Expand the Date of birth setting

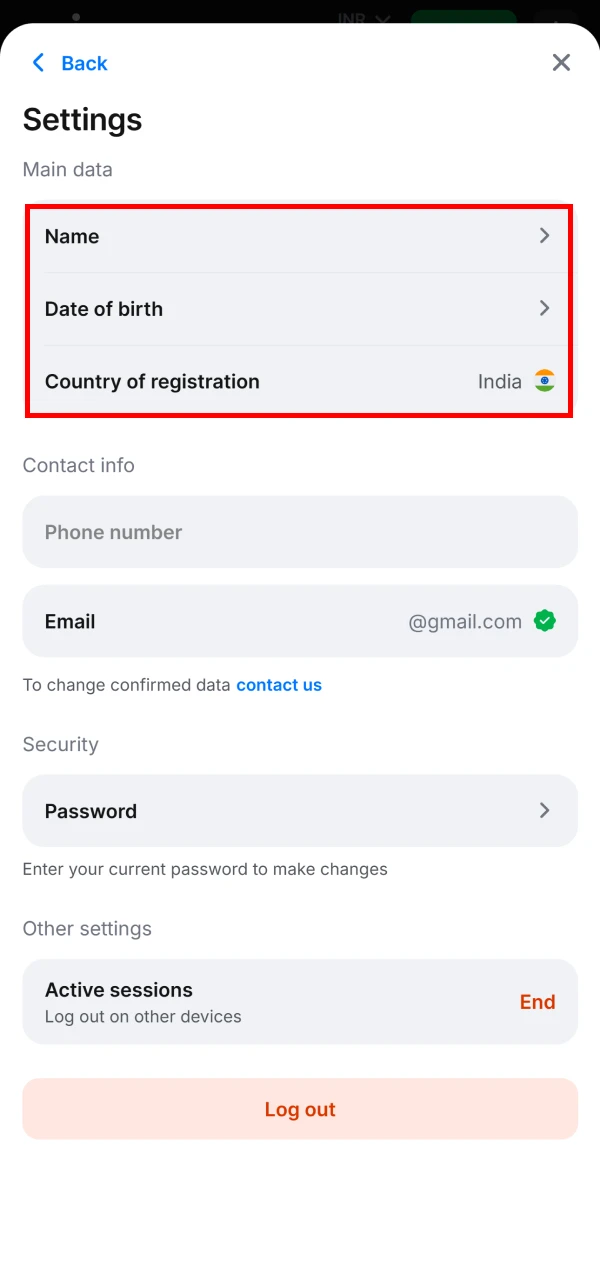coord(300,309)
